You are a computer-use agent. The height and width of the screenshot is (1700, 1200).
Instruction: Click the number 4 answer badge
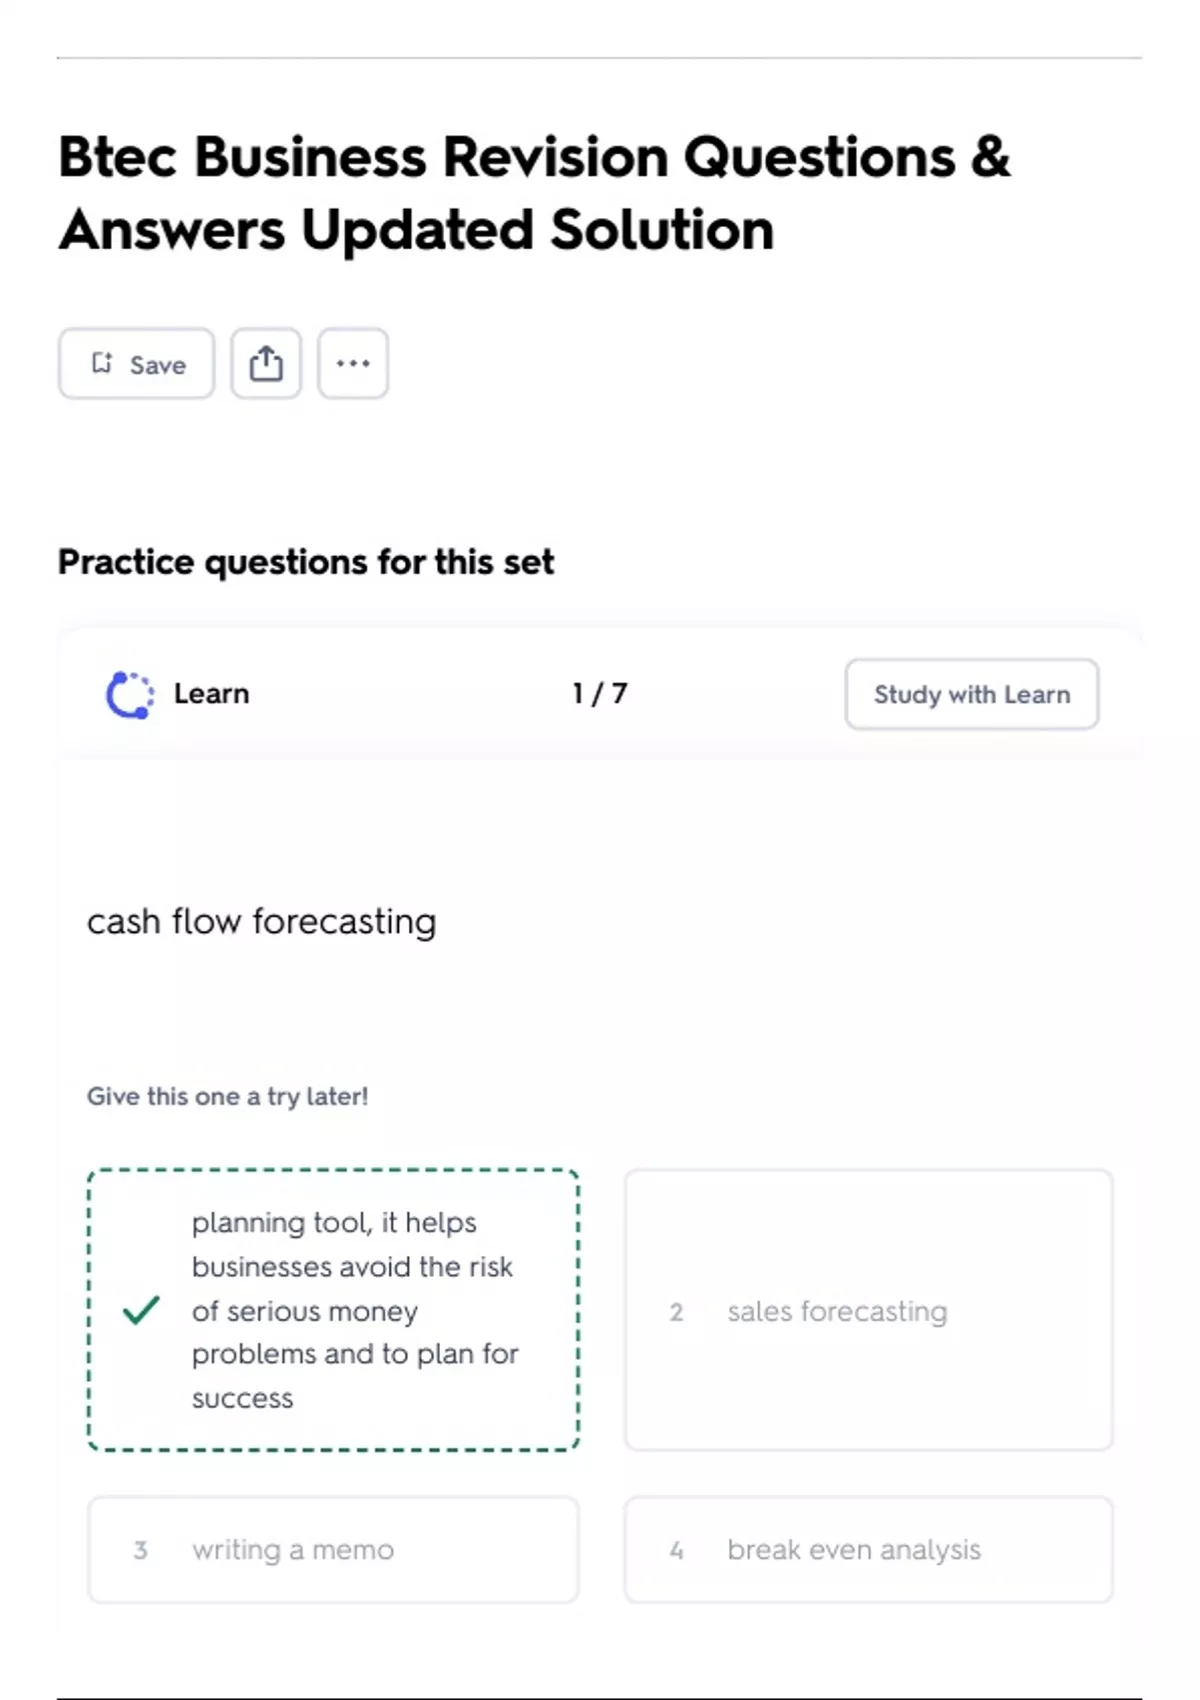(676, 1550)
